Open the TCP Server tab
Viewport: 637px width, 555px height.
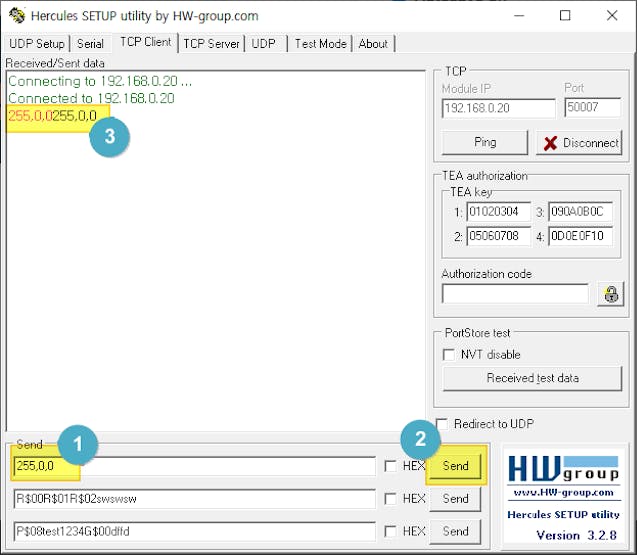click(211, 43)
